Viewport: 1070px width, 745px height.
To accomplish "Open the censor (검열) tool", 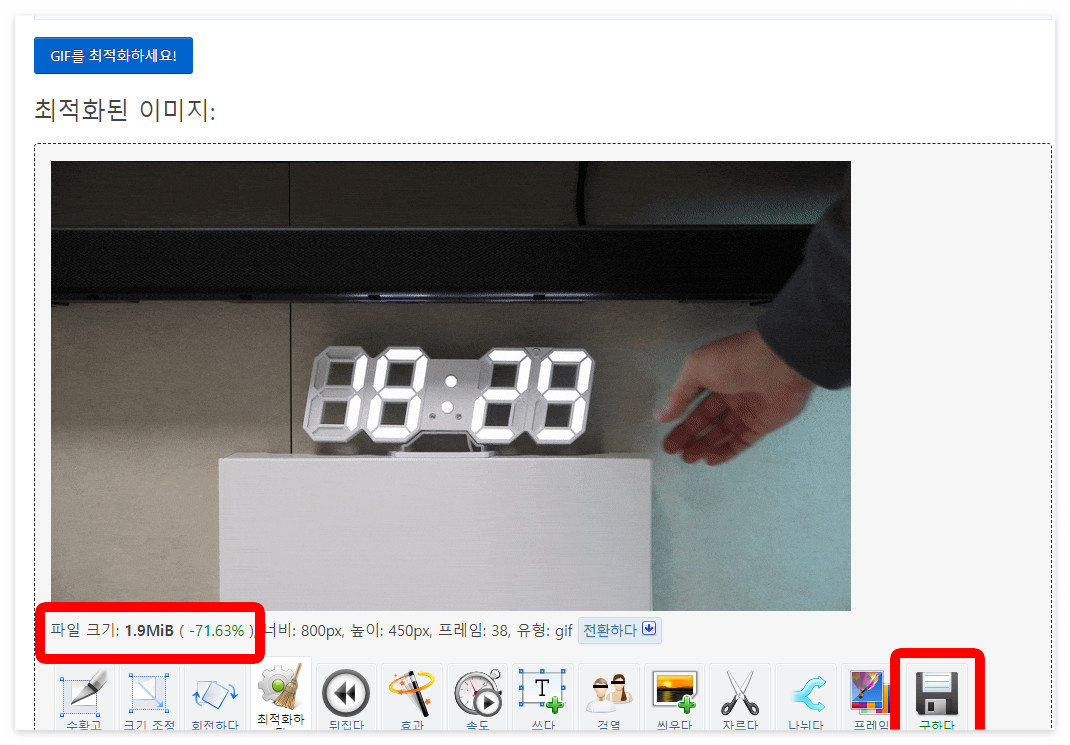I will coord(609,698).
